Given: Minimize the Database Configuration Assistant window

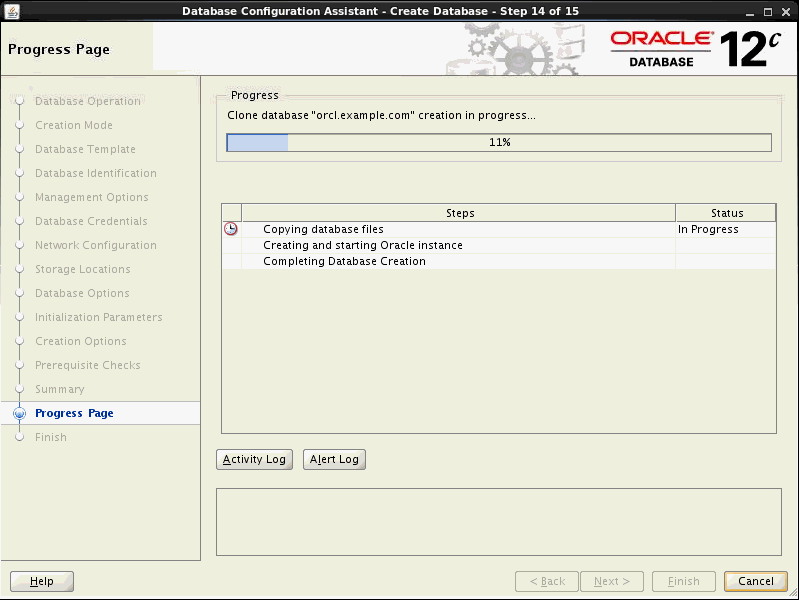Looking at the screenshot, I should click(x=750, y=12).
